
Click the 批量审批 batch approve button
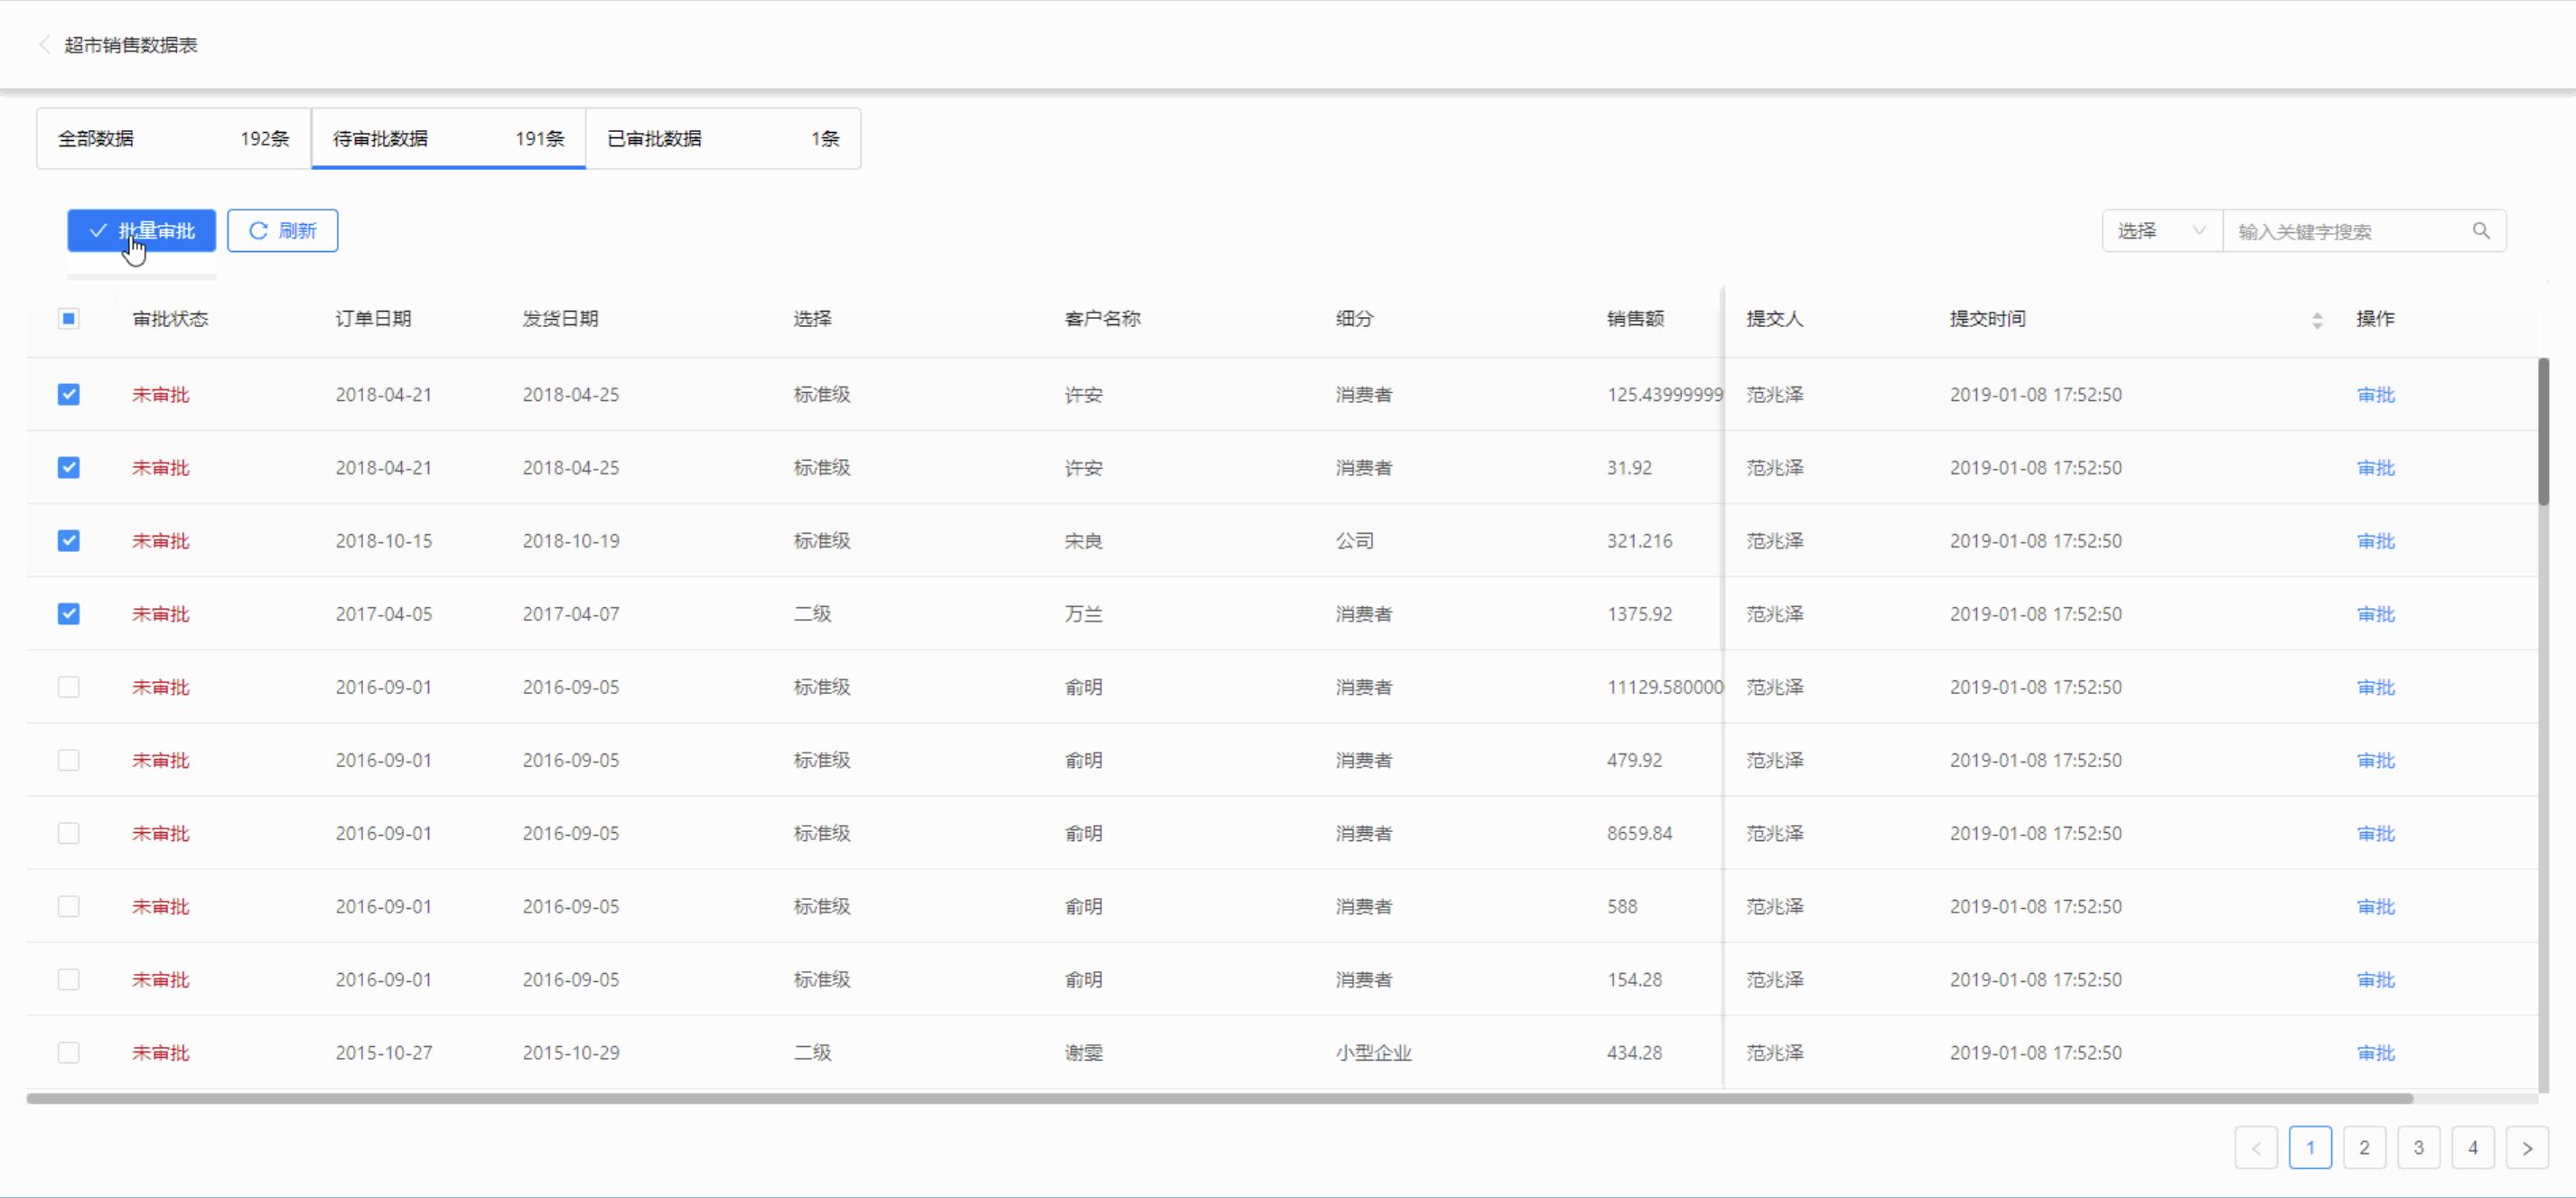[142, 231]
